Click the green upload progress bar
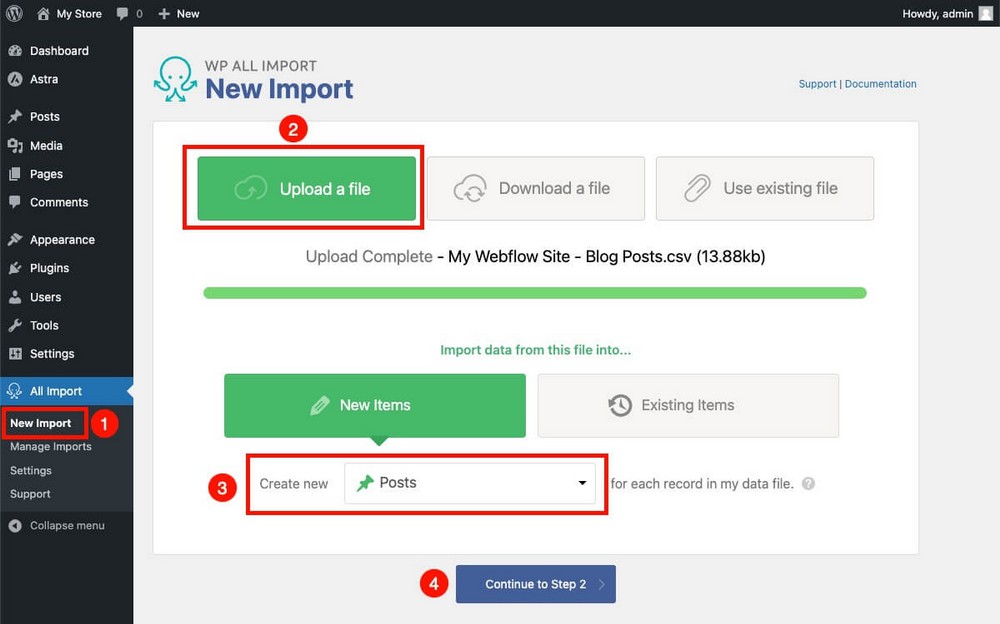This screenshot has height=624, width=1000. coord(535,293)
